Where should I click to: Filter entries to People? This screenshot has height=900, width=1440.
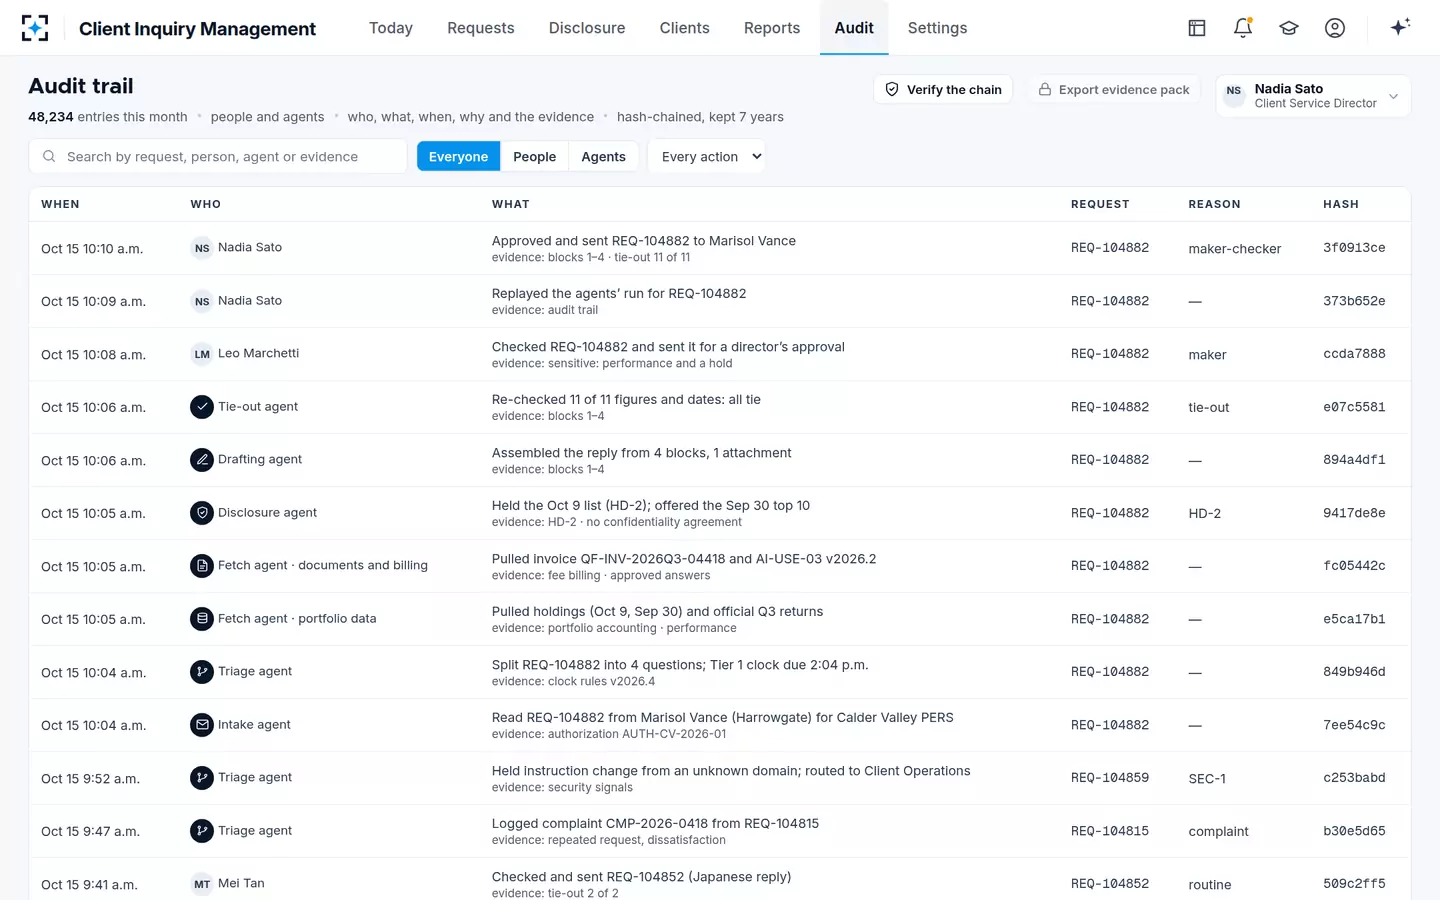coord(534,157)
